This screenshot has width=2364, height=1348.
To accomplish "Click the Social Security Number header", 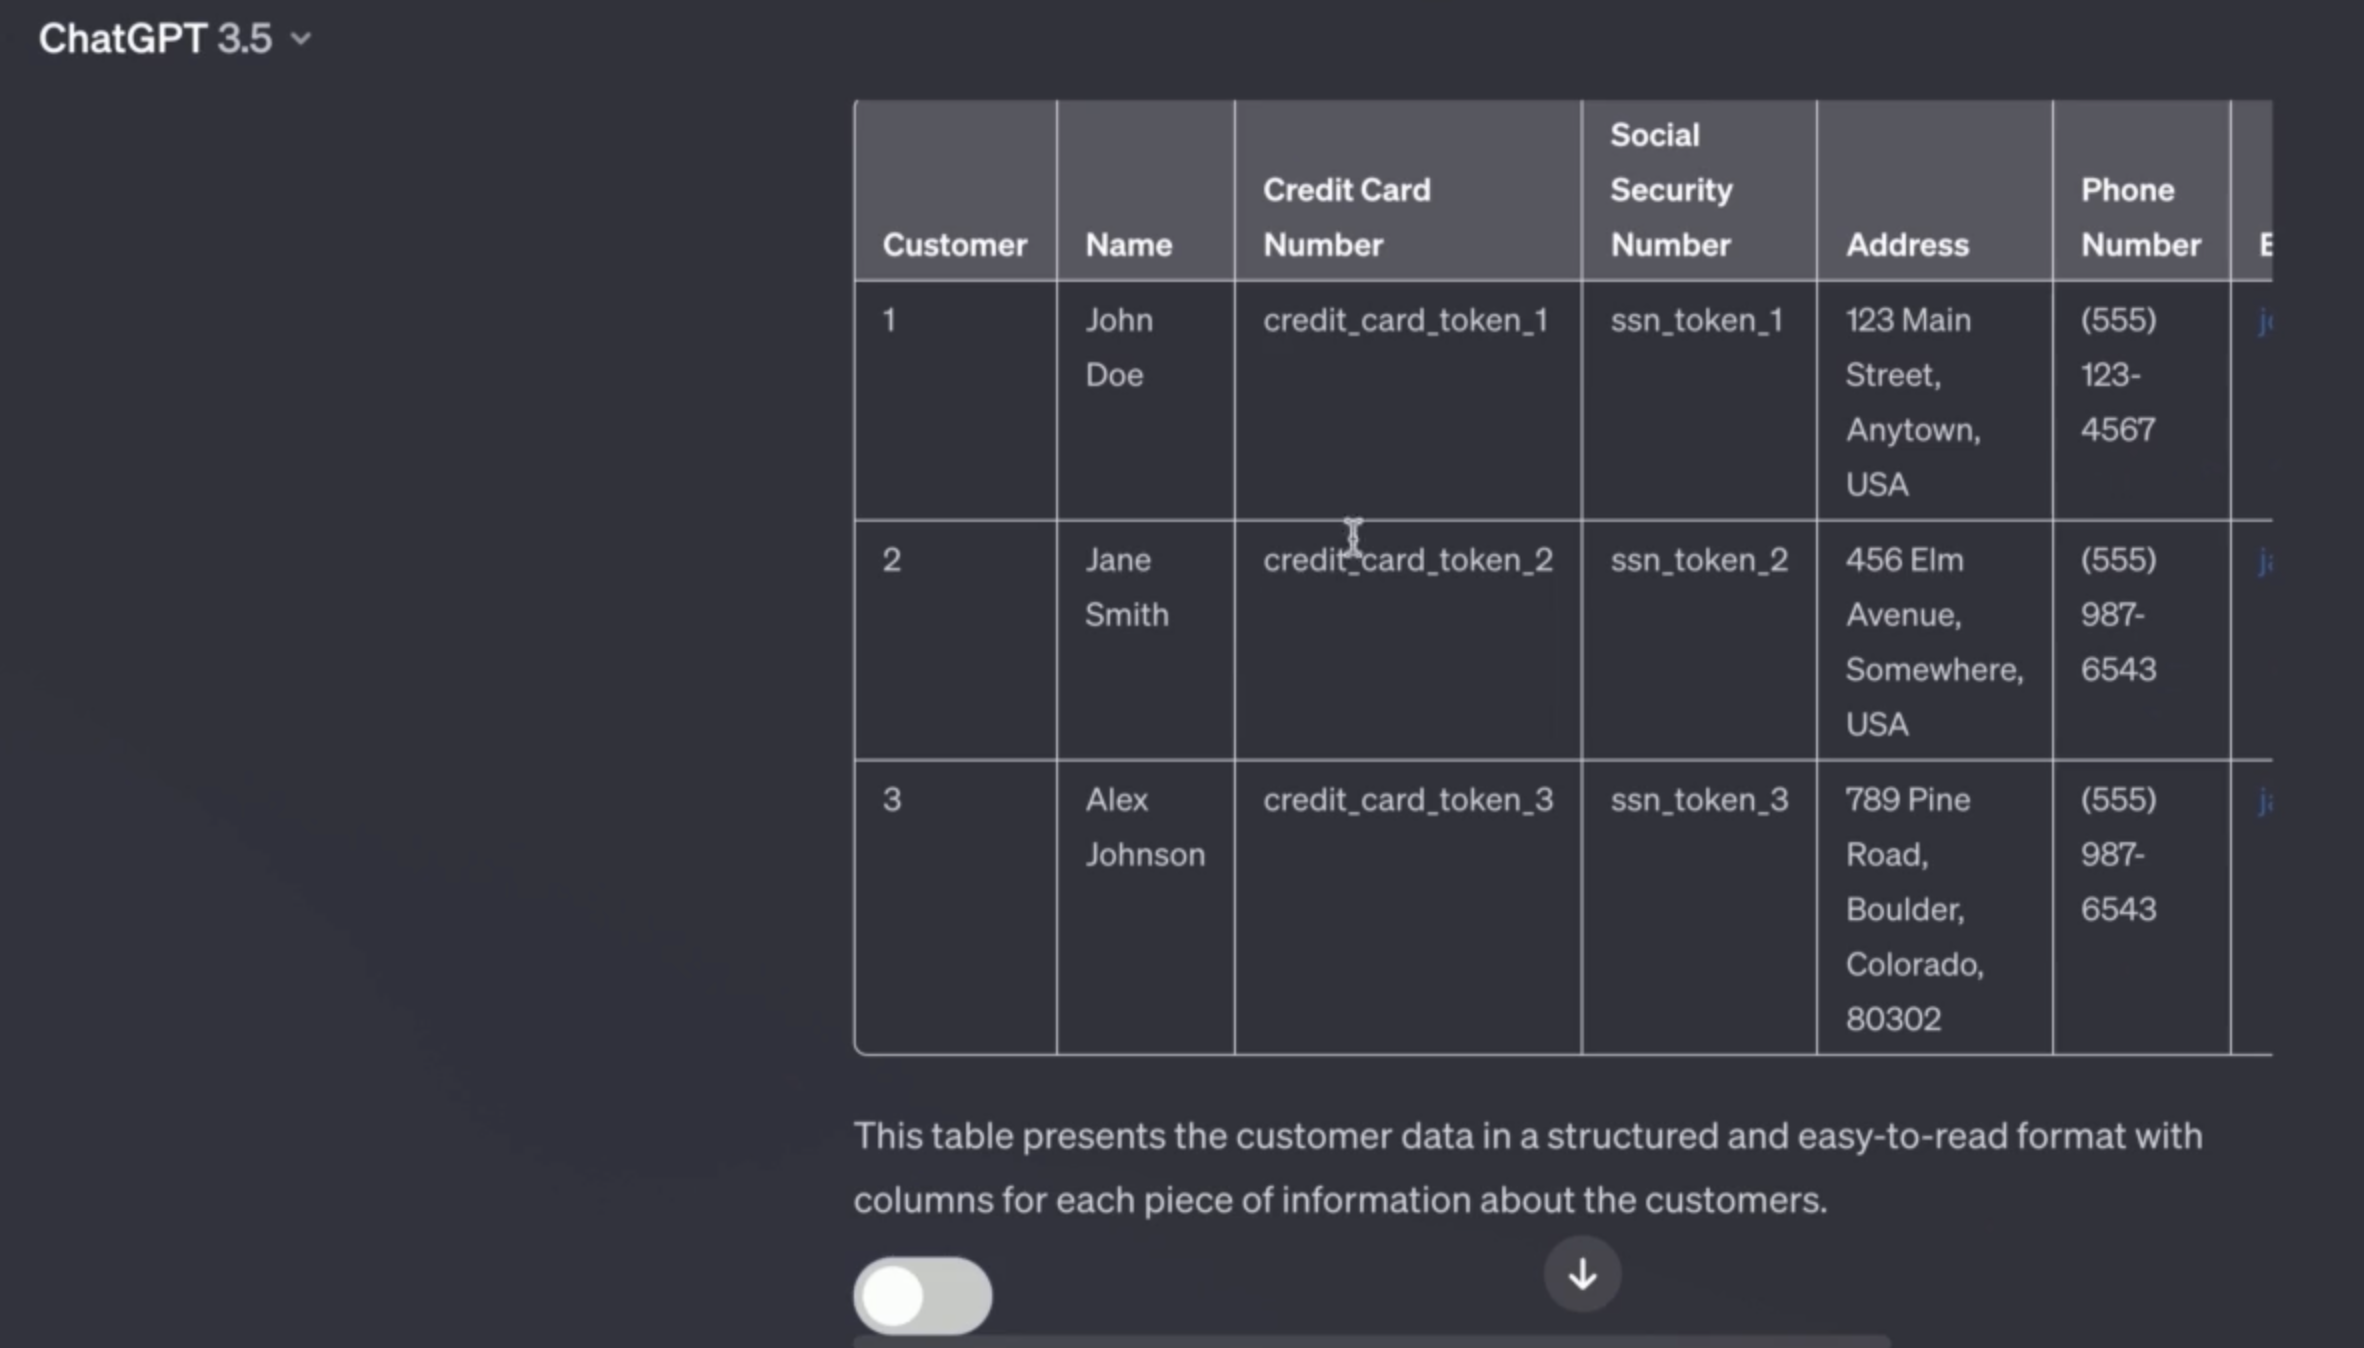I will click(x=1671, y=189).
